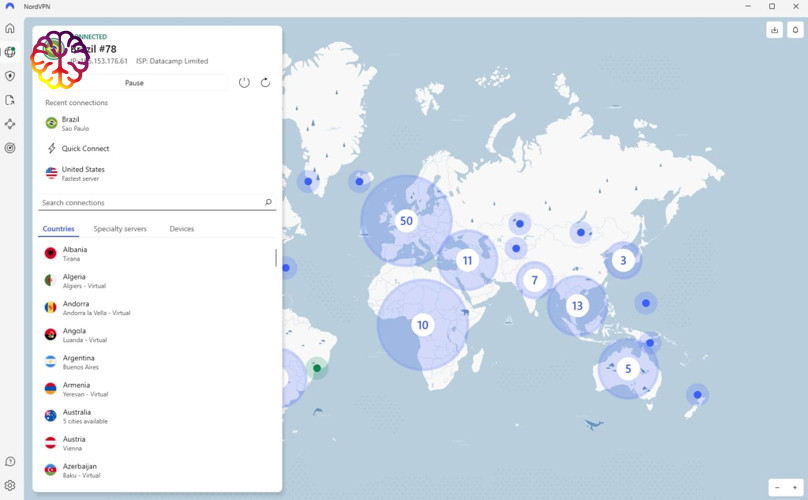Open the settings gear icon
This screenshot has height=500, width=808.
(x=10, y=486)
